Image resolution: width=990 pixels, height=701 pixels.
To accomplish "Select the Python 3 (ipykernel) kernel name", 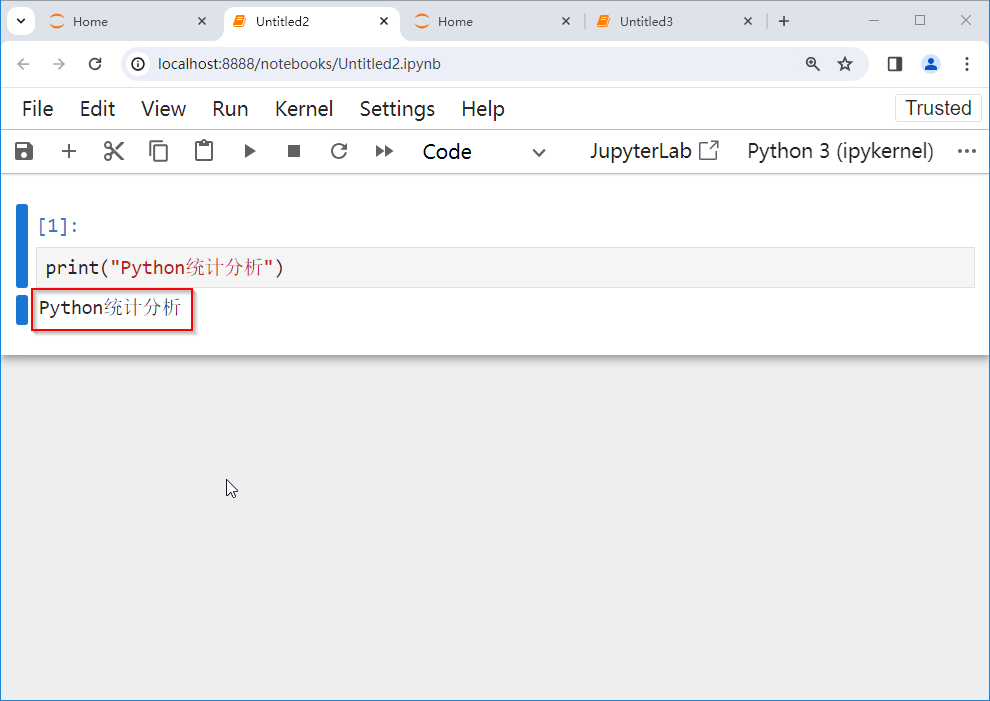I will coord(840,151).
